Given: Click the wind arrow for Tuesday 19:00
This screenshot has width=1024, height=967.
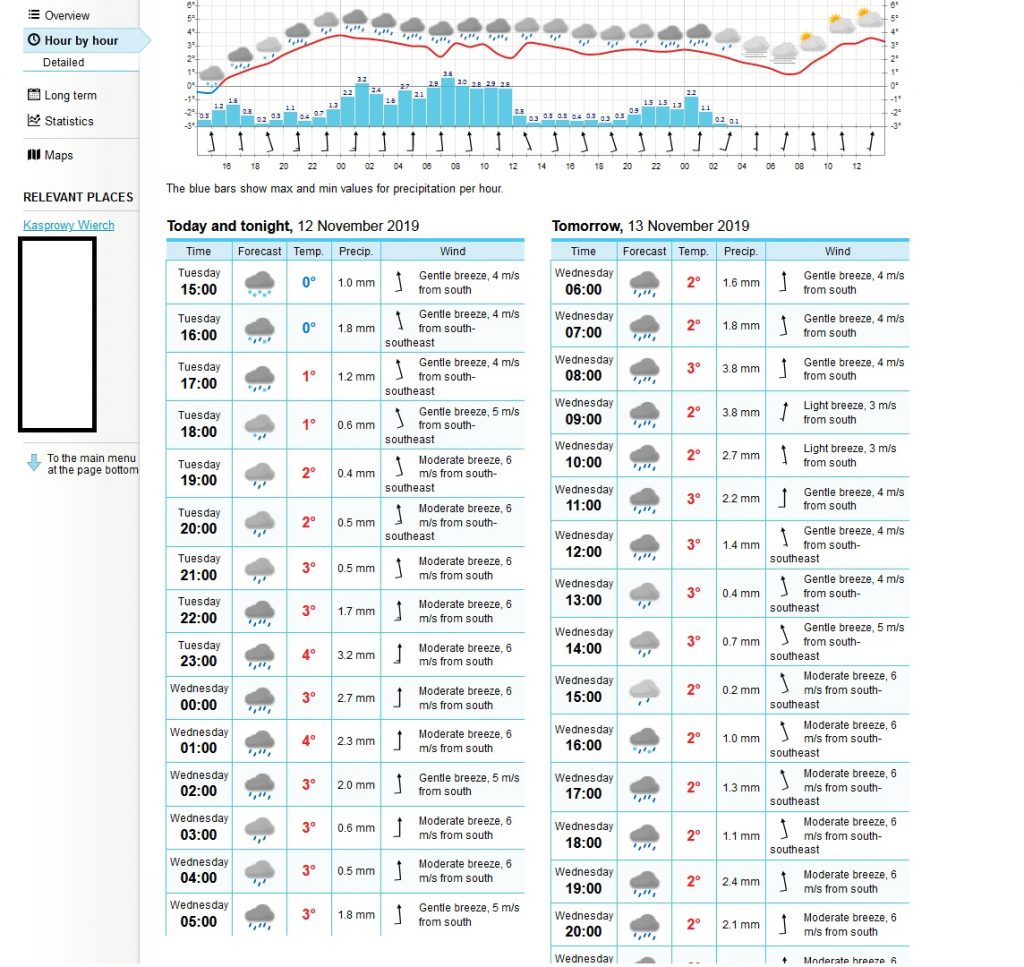Looking at the screenshot, I should click(x=398, y=466).
